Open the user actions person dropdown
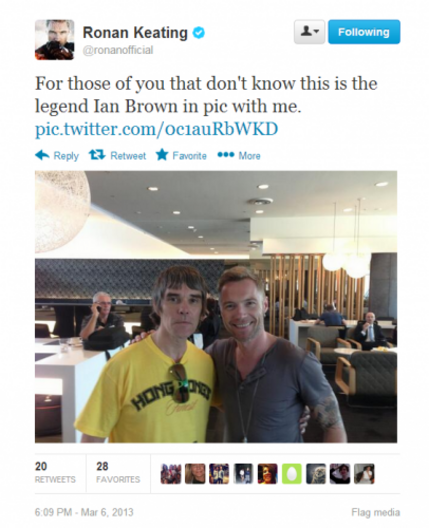 pos(309,32)
